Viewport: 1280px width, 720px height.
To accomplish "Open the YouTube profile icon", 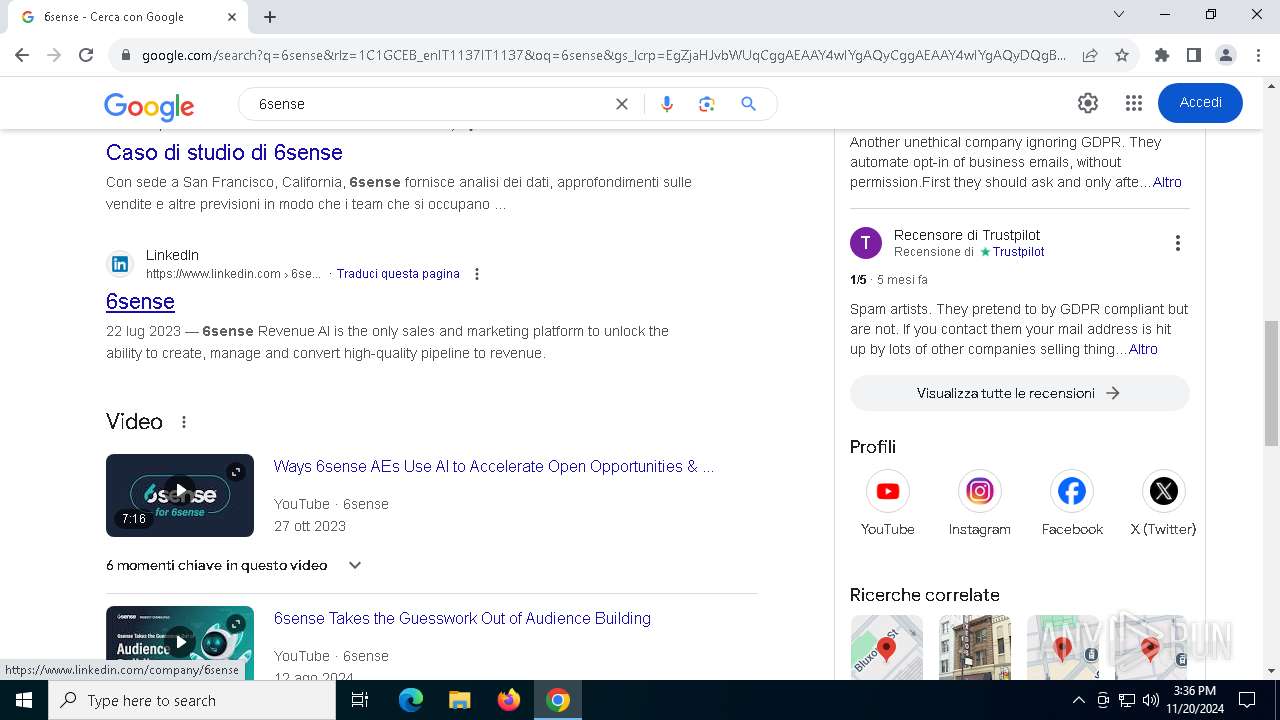I will click(x=888, y=491).
